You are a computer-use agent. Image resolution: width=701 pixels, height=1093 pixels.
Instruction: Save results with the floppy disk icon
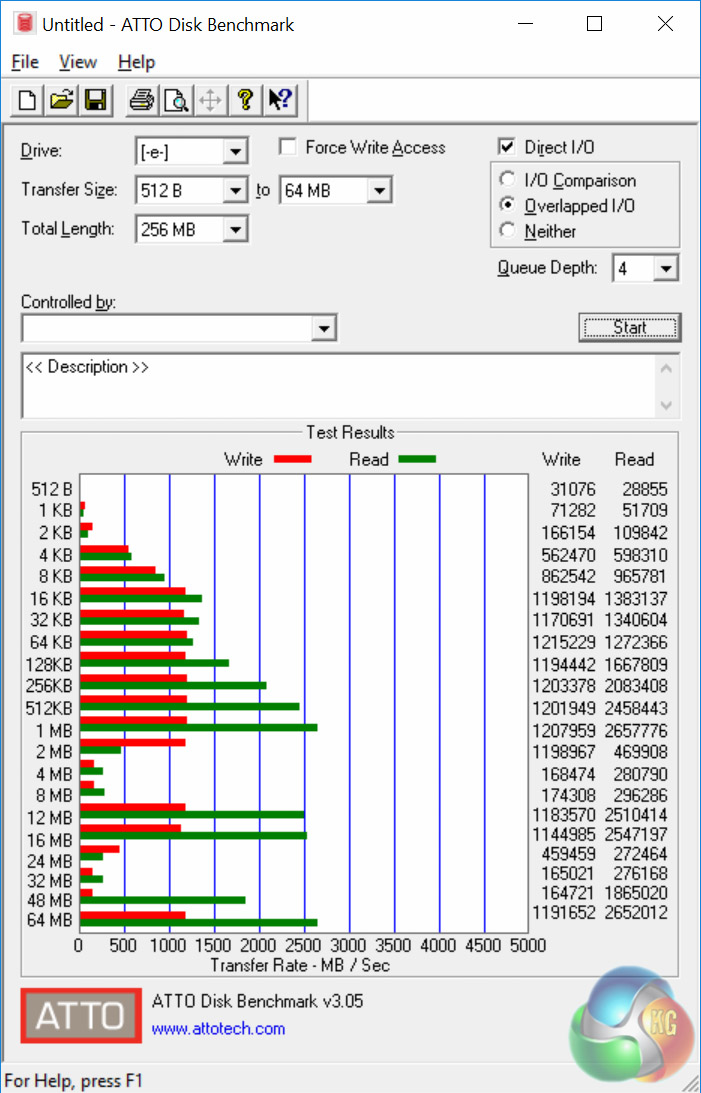tap(95, 100)
